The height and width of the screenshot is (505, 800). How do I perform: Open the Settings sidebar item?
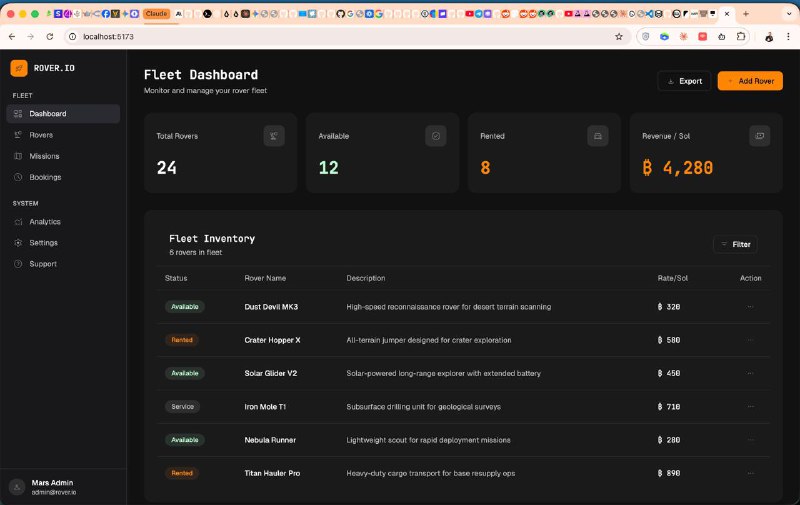click(43, 243)
